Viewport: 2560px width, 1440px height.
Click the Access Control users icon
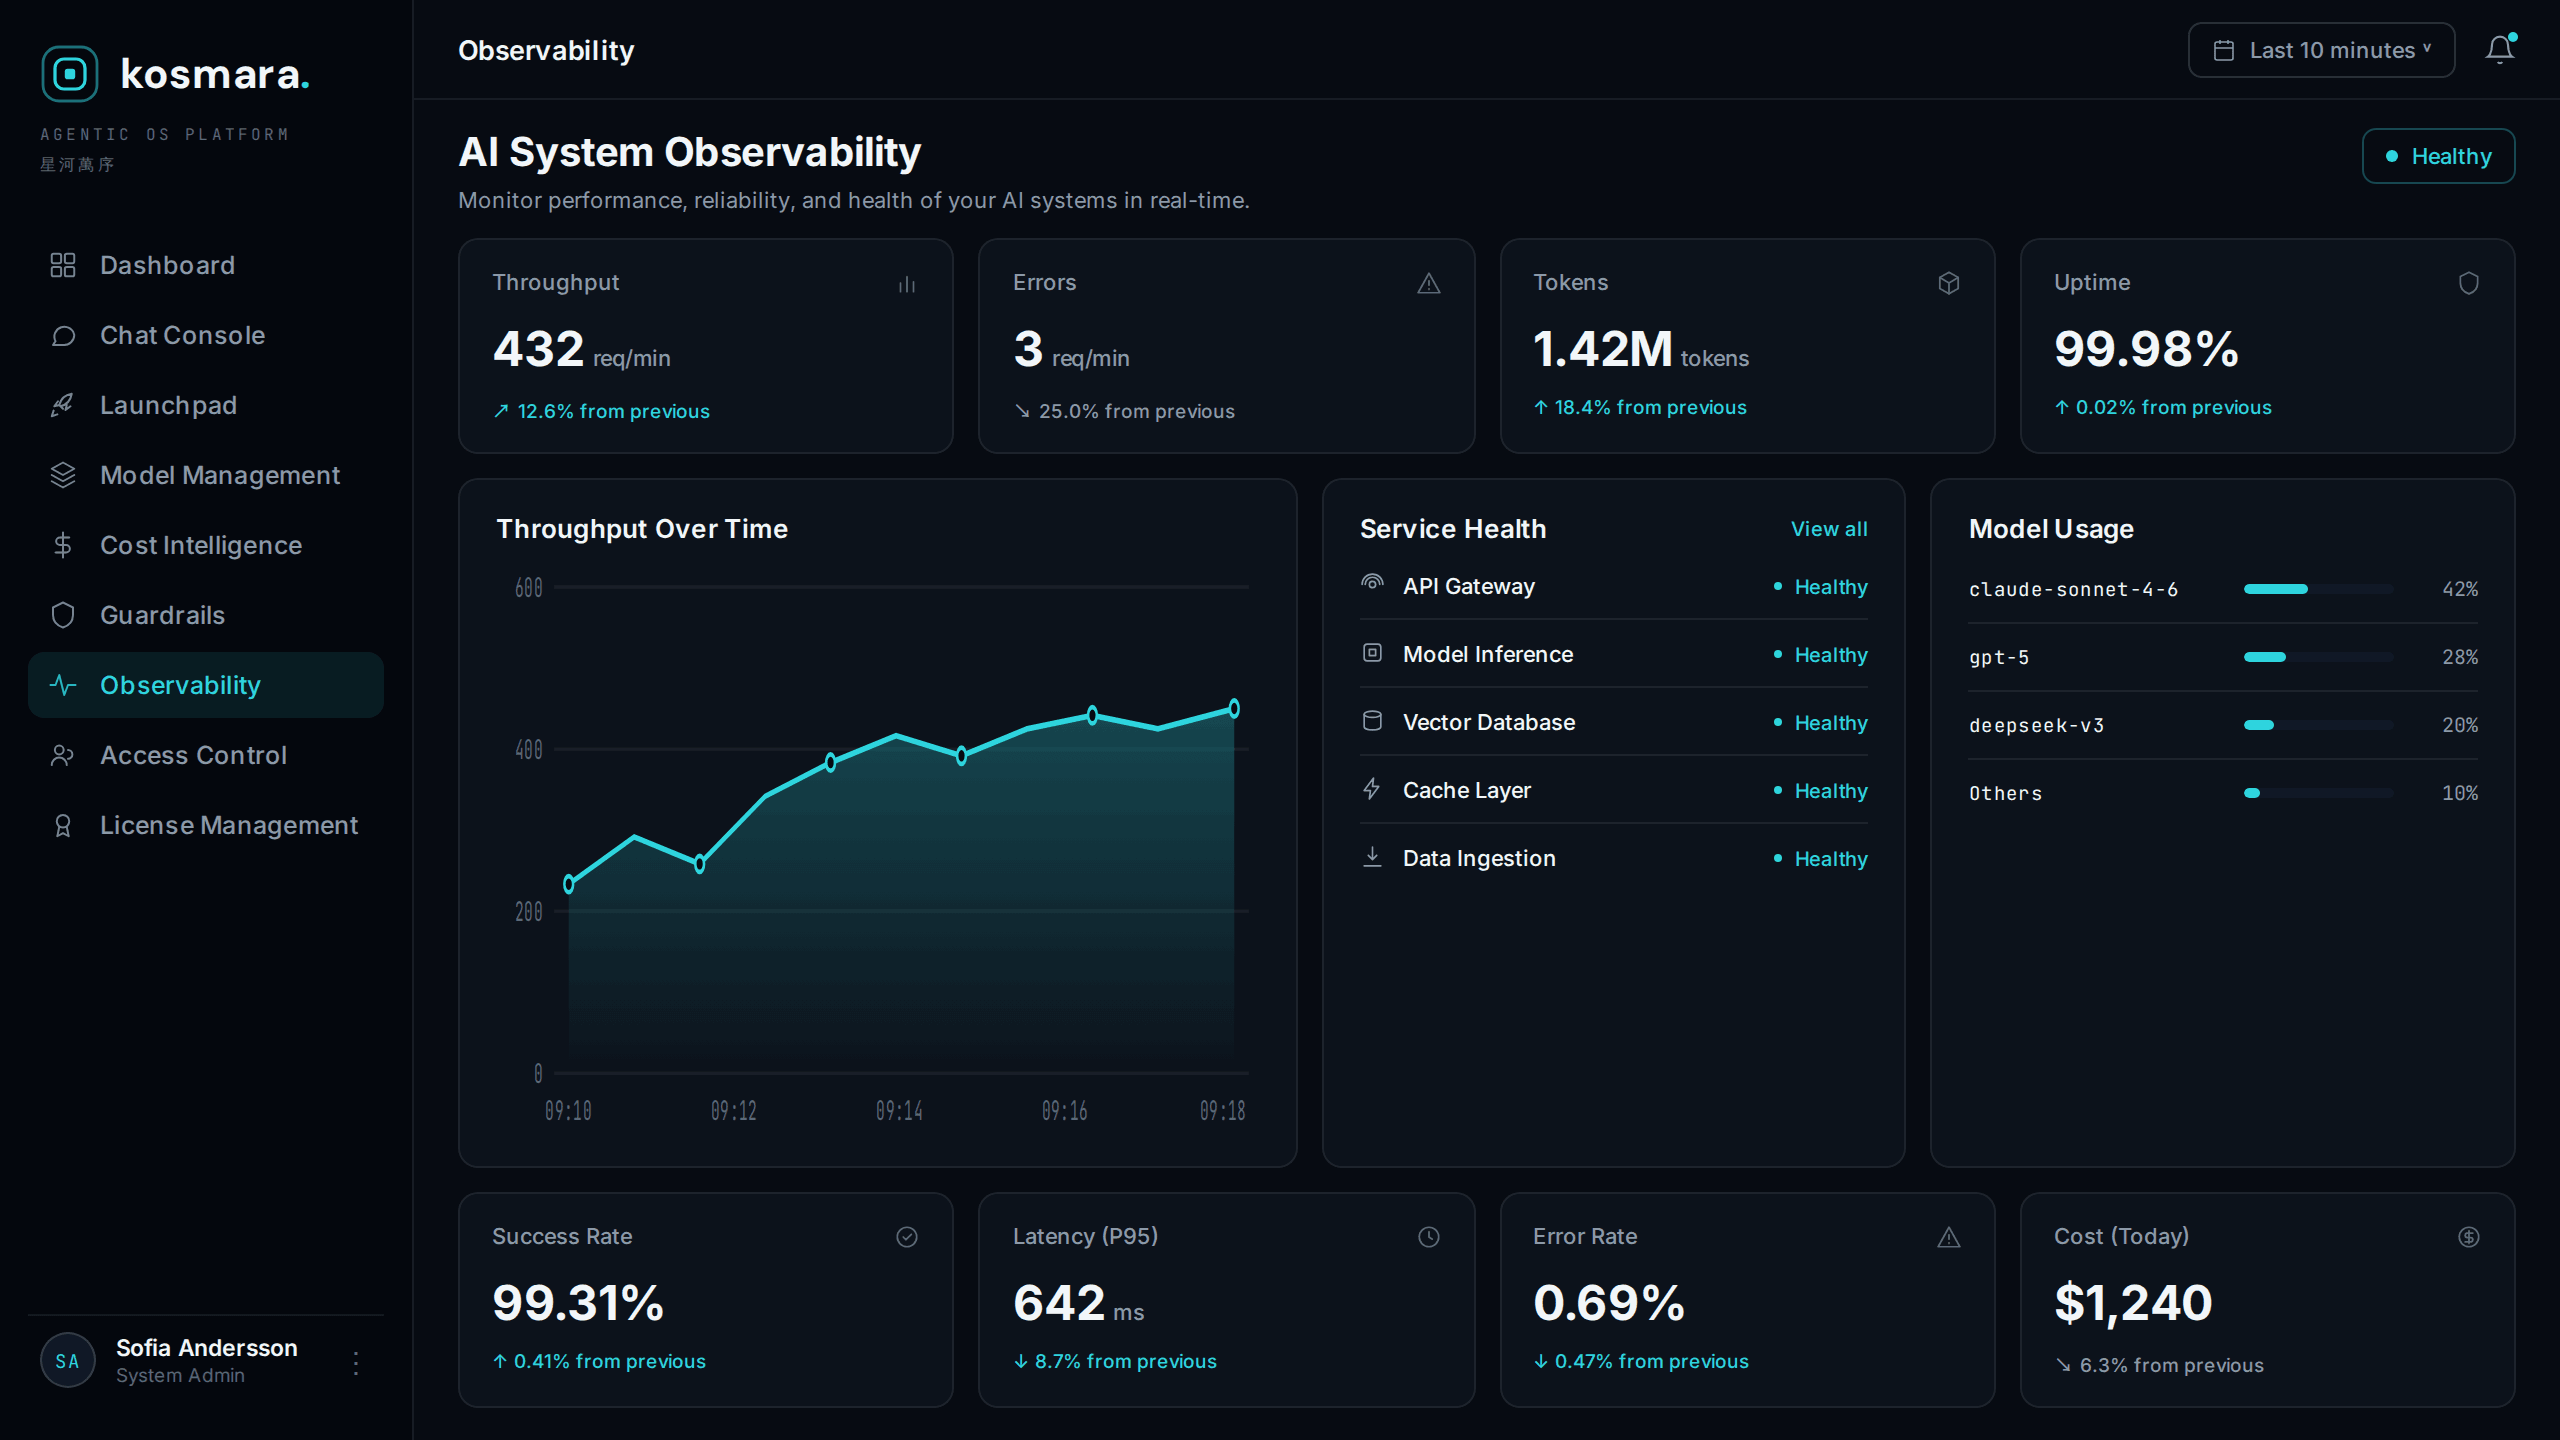point(63,755)
